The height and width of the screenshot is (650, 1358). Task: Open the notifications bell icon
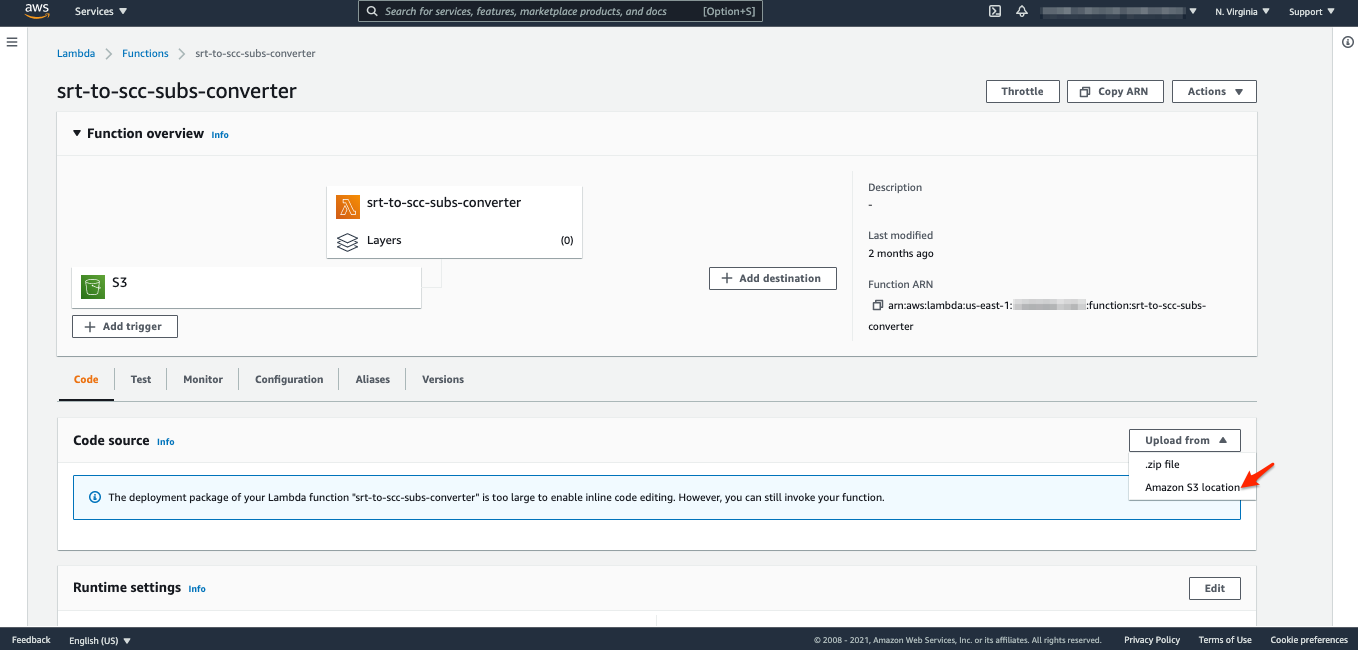pos(1022,12)
